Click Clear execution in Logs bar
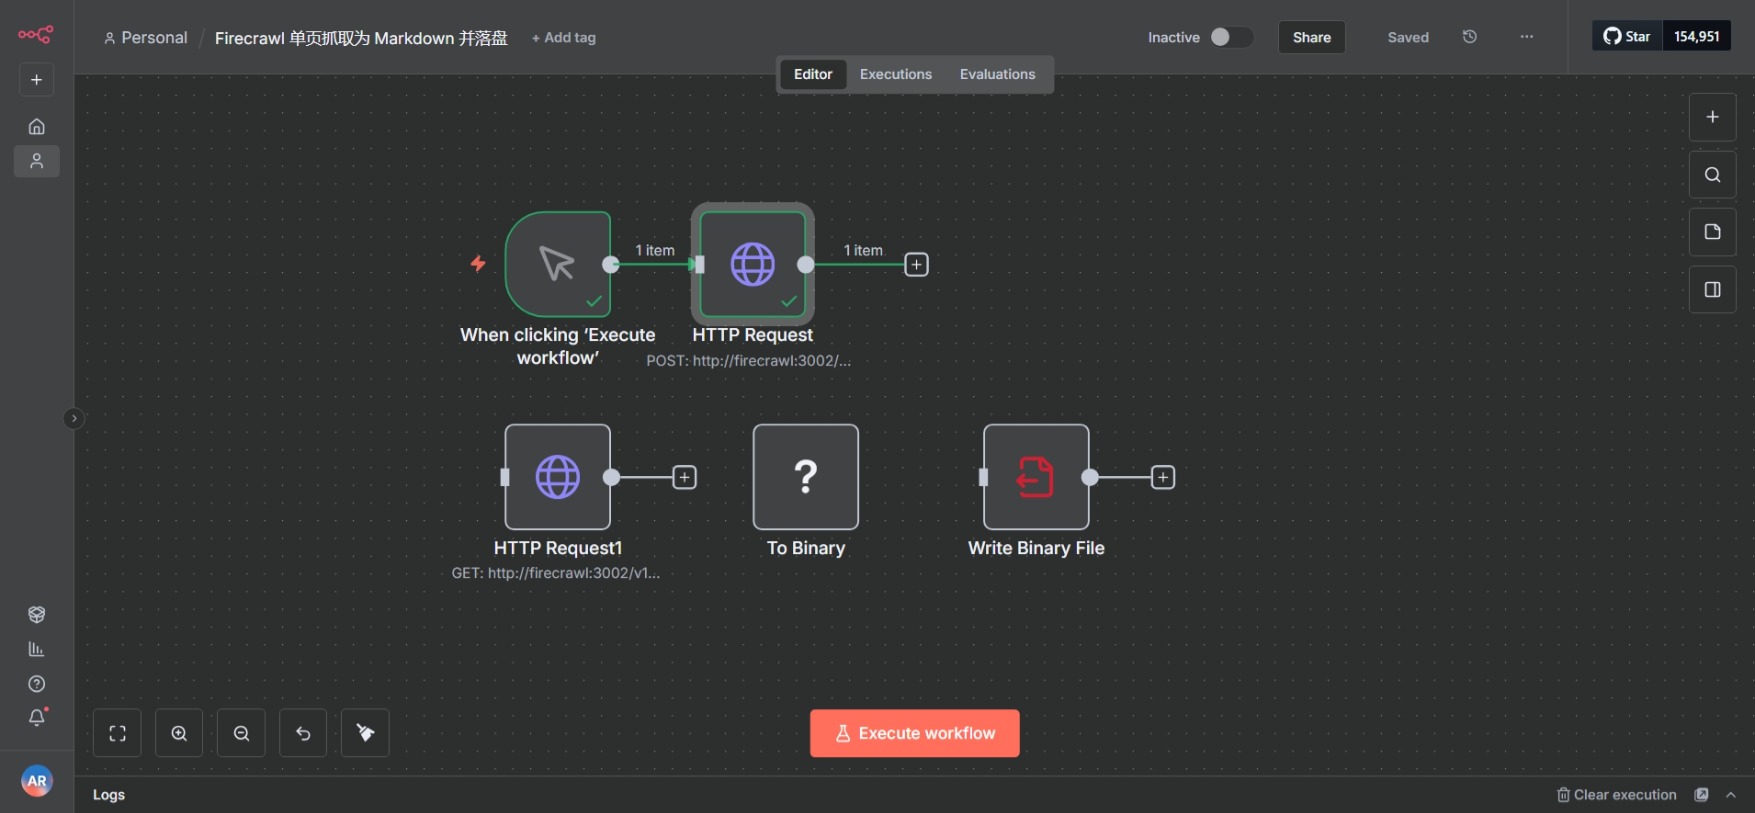Screen dimensions: 1755x813 click(x=1616, y=795)
